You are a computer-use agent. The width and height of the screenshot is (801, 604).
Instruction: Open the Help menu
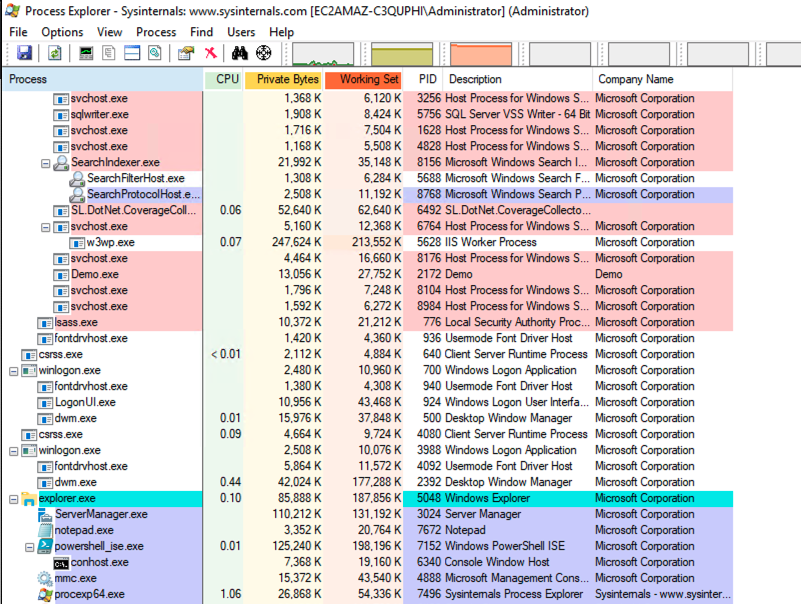(x=281, y=32)
